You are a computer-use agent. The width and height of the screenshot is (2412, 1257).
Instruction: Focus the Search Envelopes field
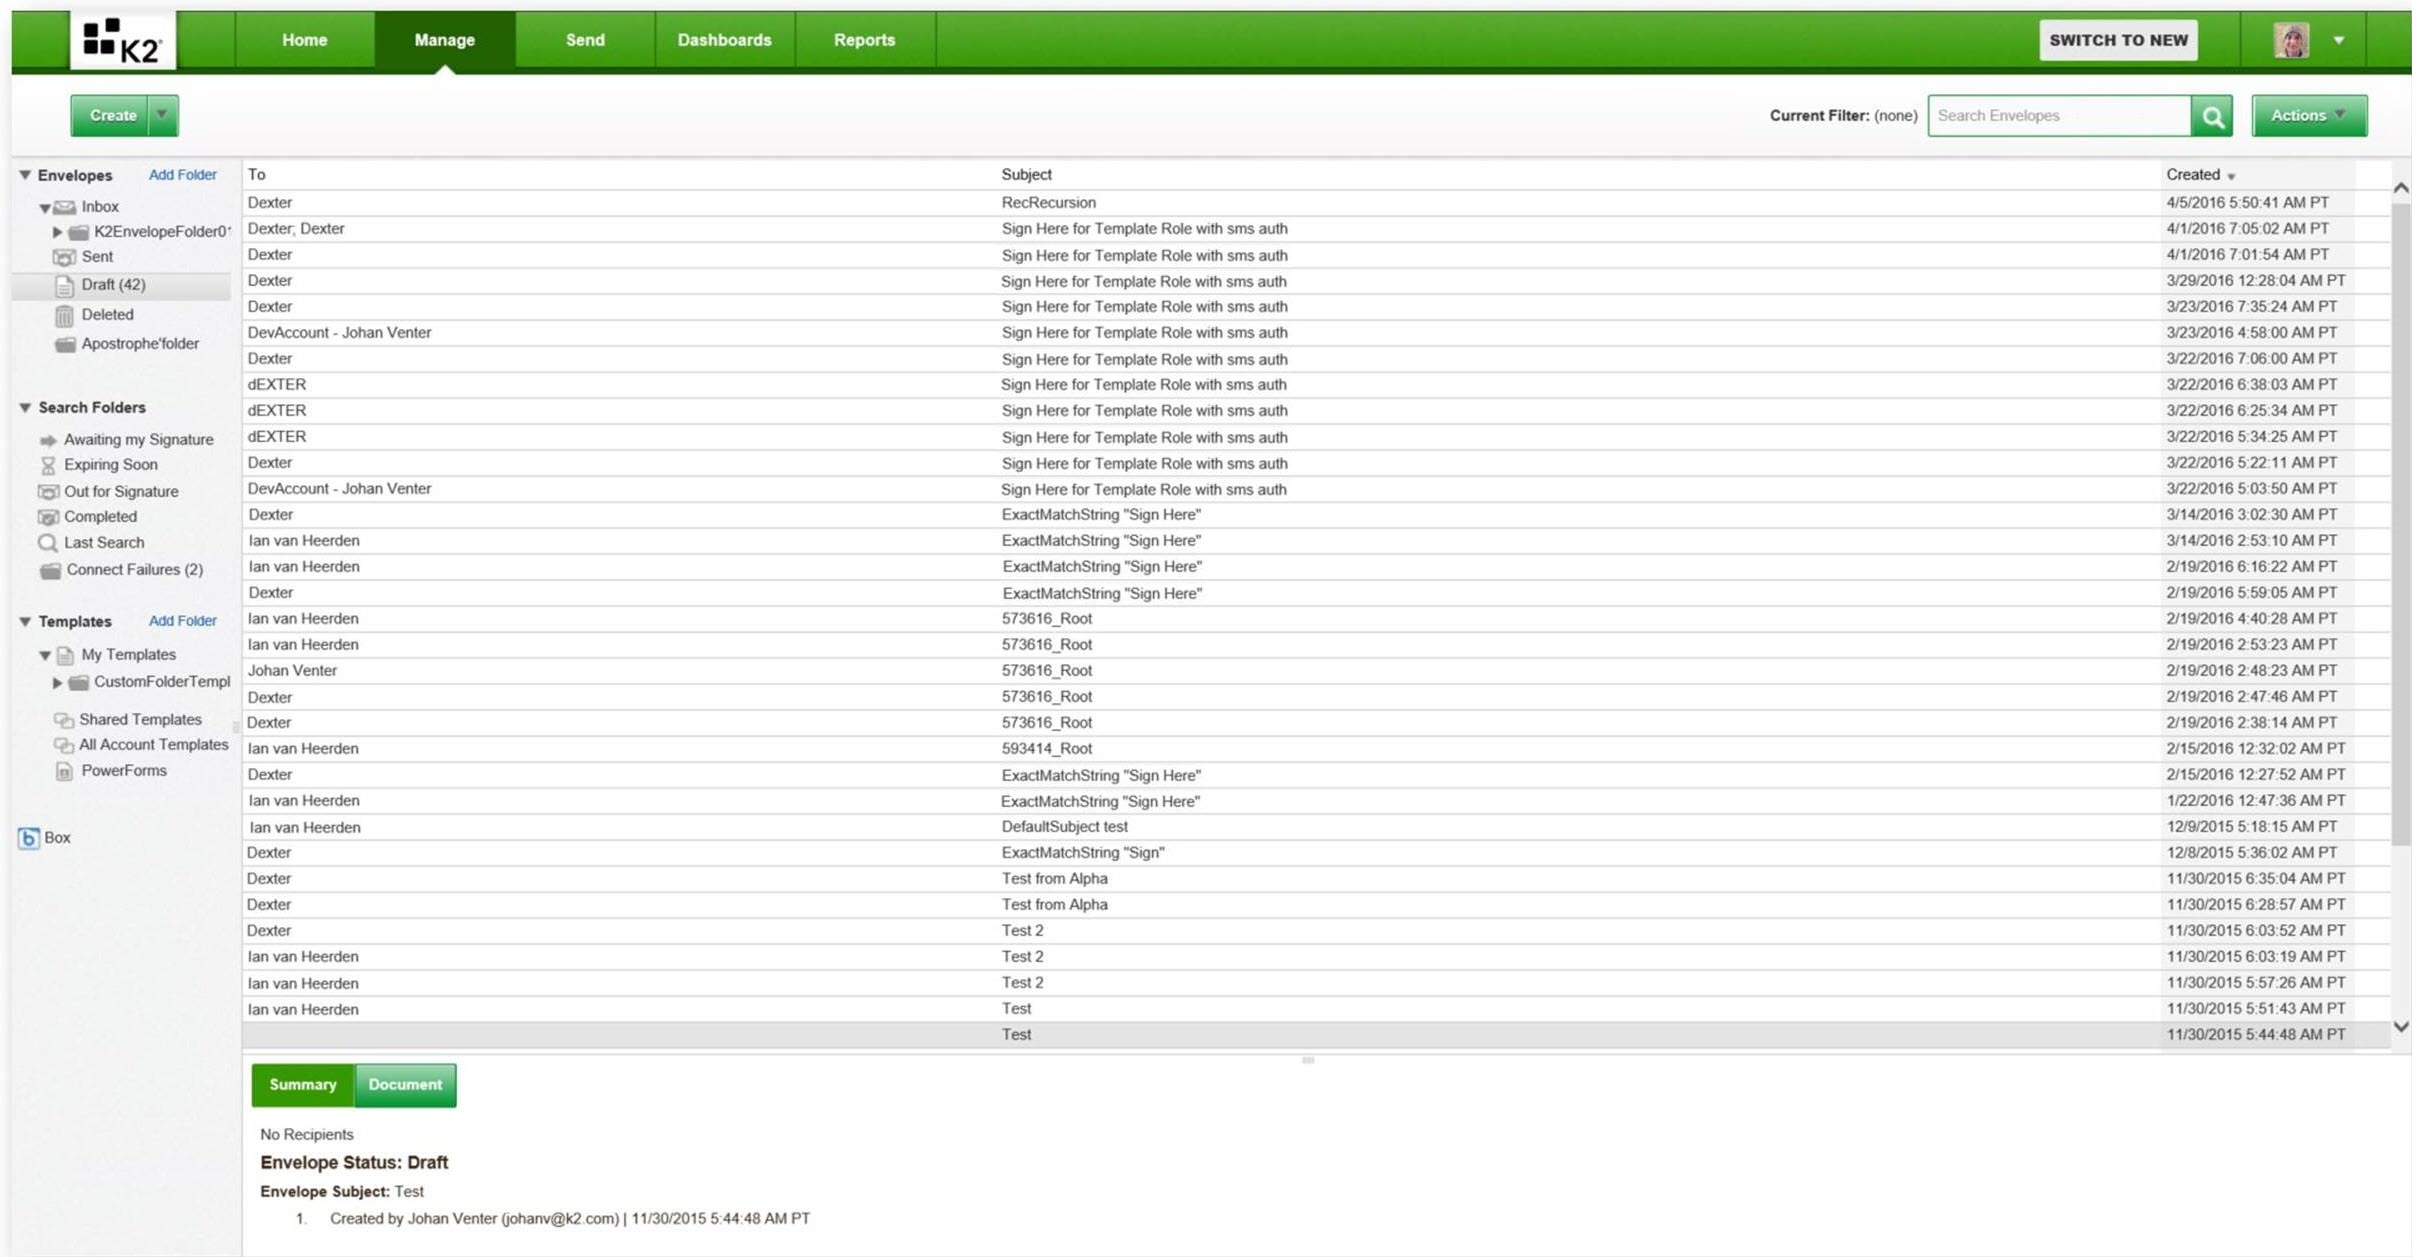click(2058, 116)
